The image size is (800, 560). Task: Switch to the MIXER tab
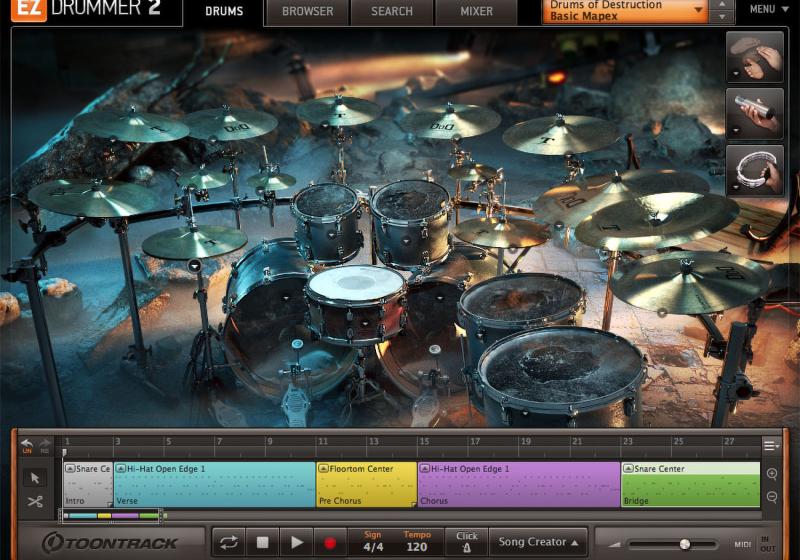tap(477, 11)
